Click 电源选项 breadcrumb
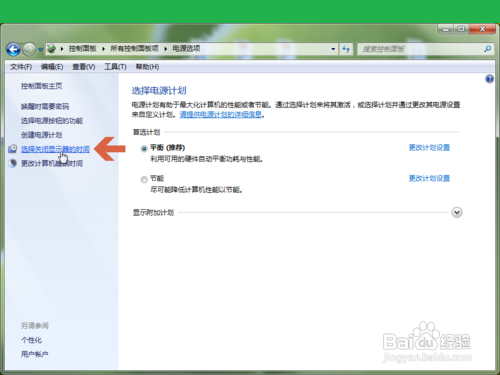Screen dimensions: 500x375 click(186, 49)
